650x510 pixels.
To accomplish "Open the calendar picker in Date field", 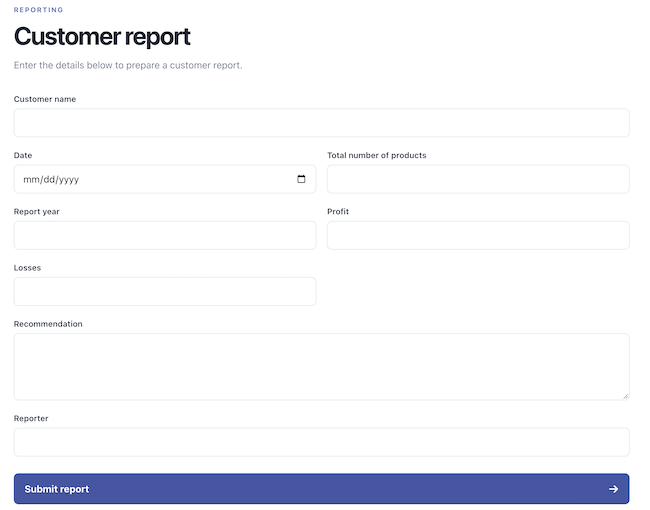I will (301, 179).
